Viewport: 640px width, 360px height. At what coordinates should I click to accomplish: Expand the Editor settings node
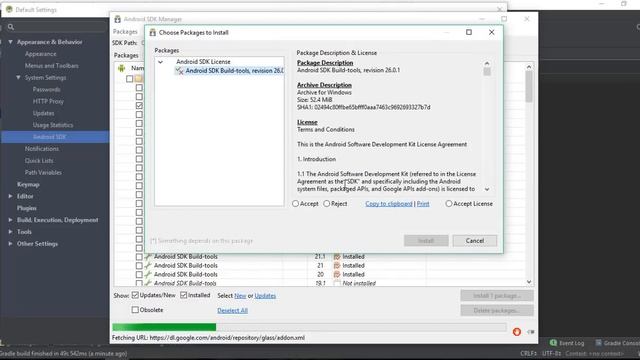point(10,196)
